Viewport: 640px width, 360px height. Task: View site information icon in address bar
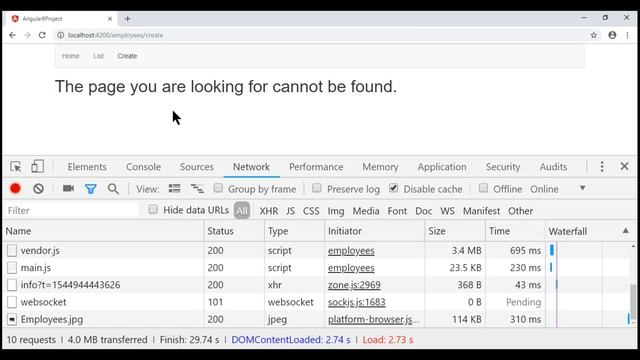(x=60, y=35)
